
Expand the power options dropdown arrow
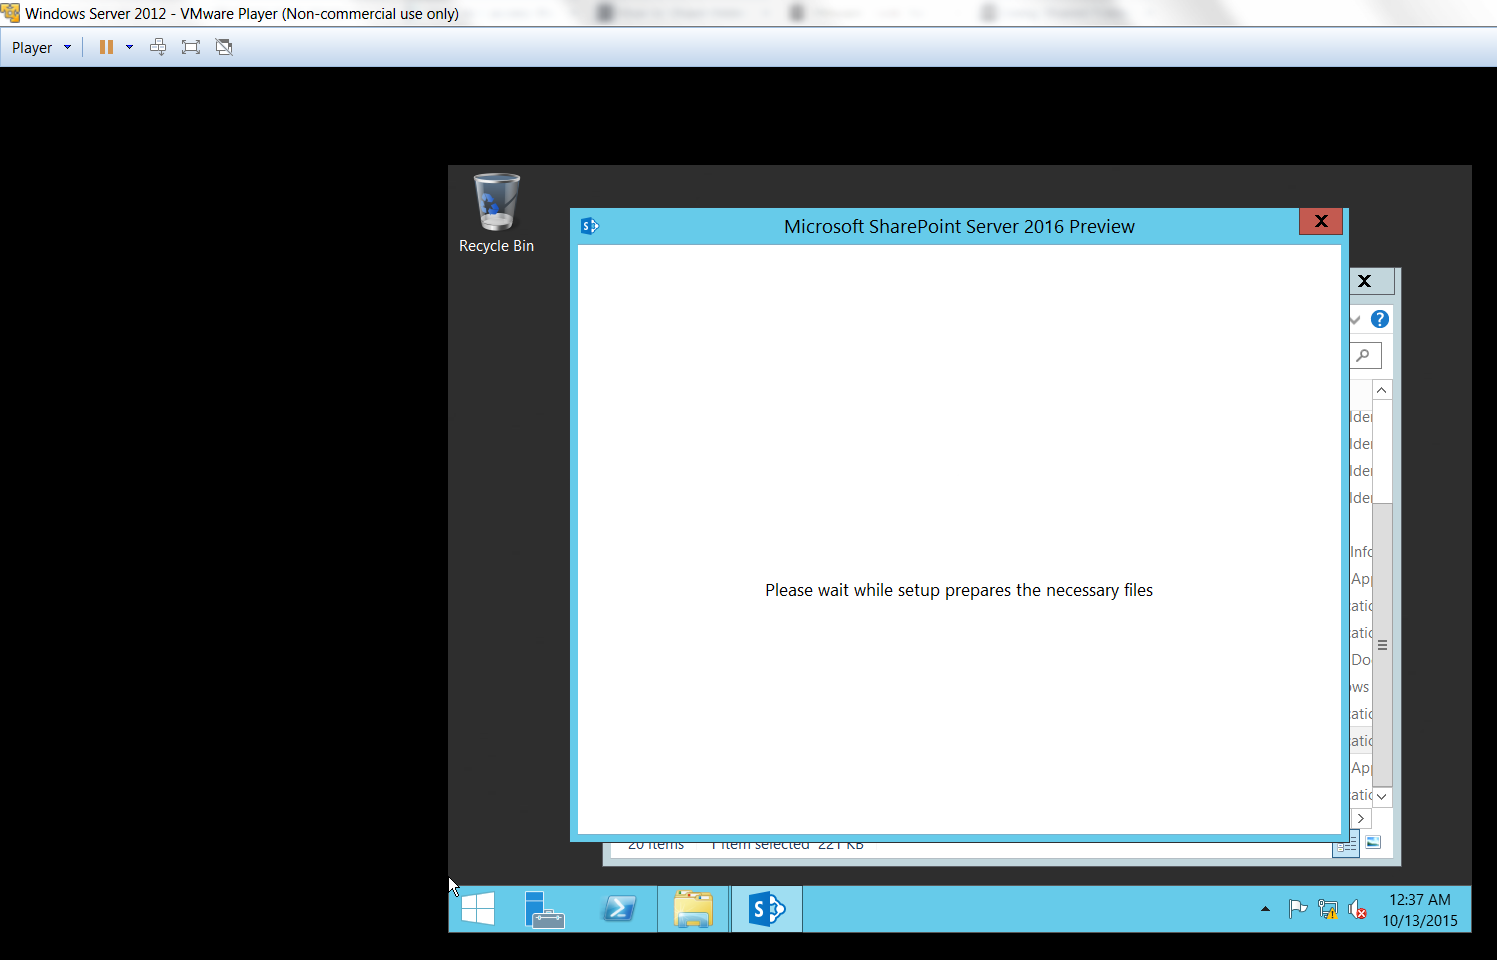point(129,47)
